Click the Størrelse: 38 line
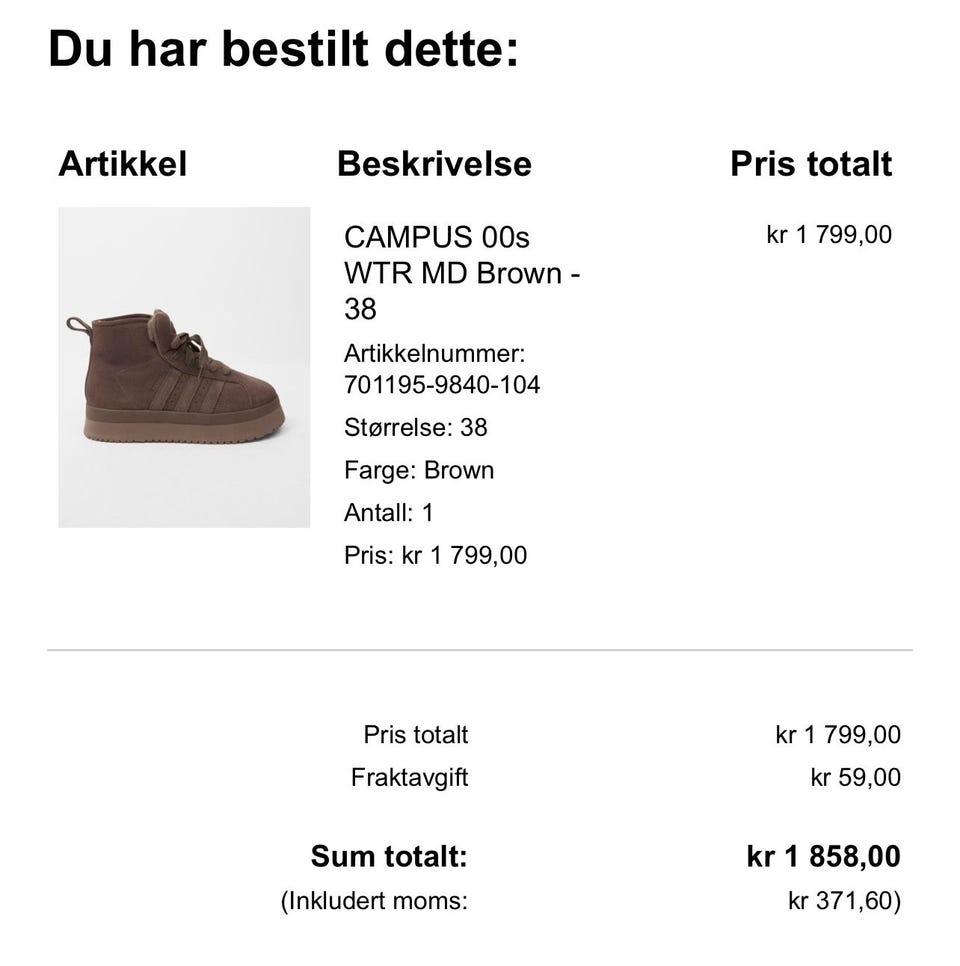The height and width of the screenshot is (966, 960). [x=416, y=428]
